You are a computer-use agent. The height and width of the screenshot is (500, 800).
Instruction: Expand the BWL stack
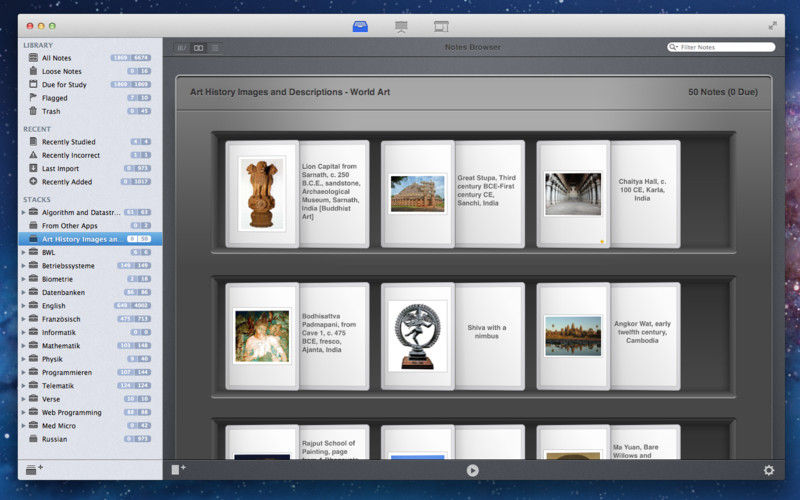click(23, 252)
